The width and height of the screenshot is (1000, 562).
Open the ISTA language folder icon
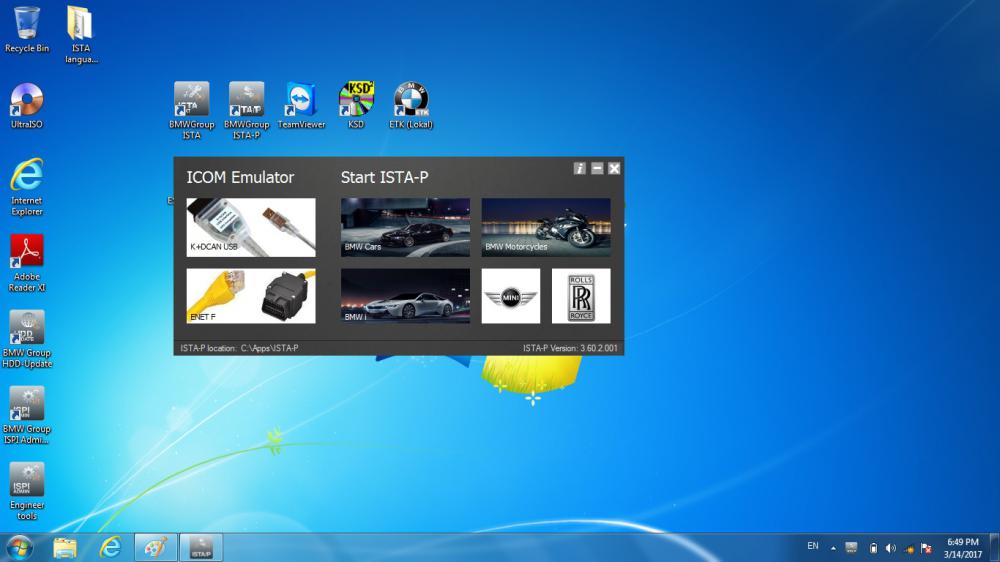pyautogui.click(x=81, y=34)
